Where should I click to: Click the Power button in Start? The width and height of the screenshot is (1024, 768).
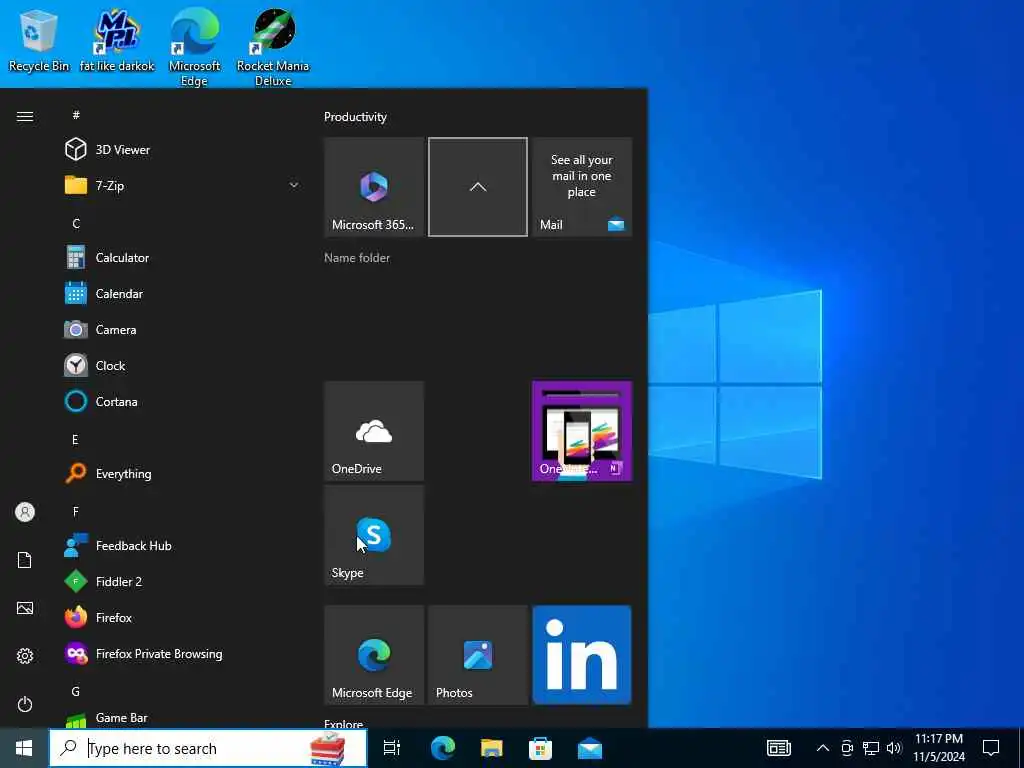tap(25, 704)
